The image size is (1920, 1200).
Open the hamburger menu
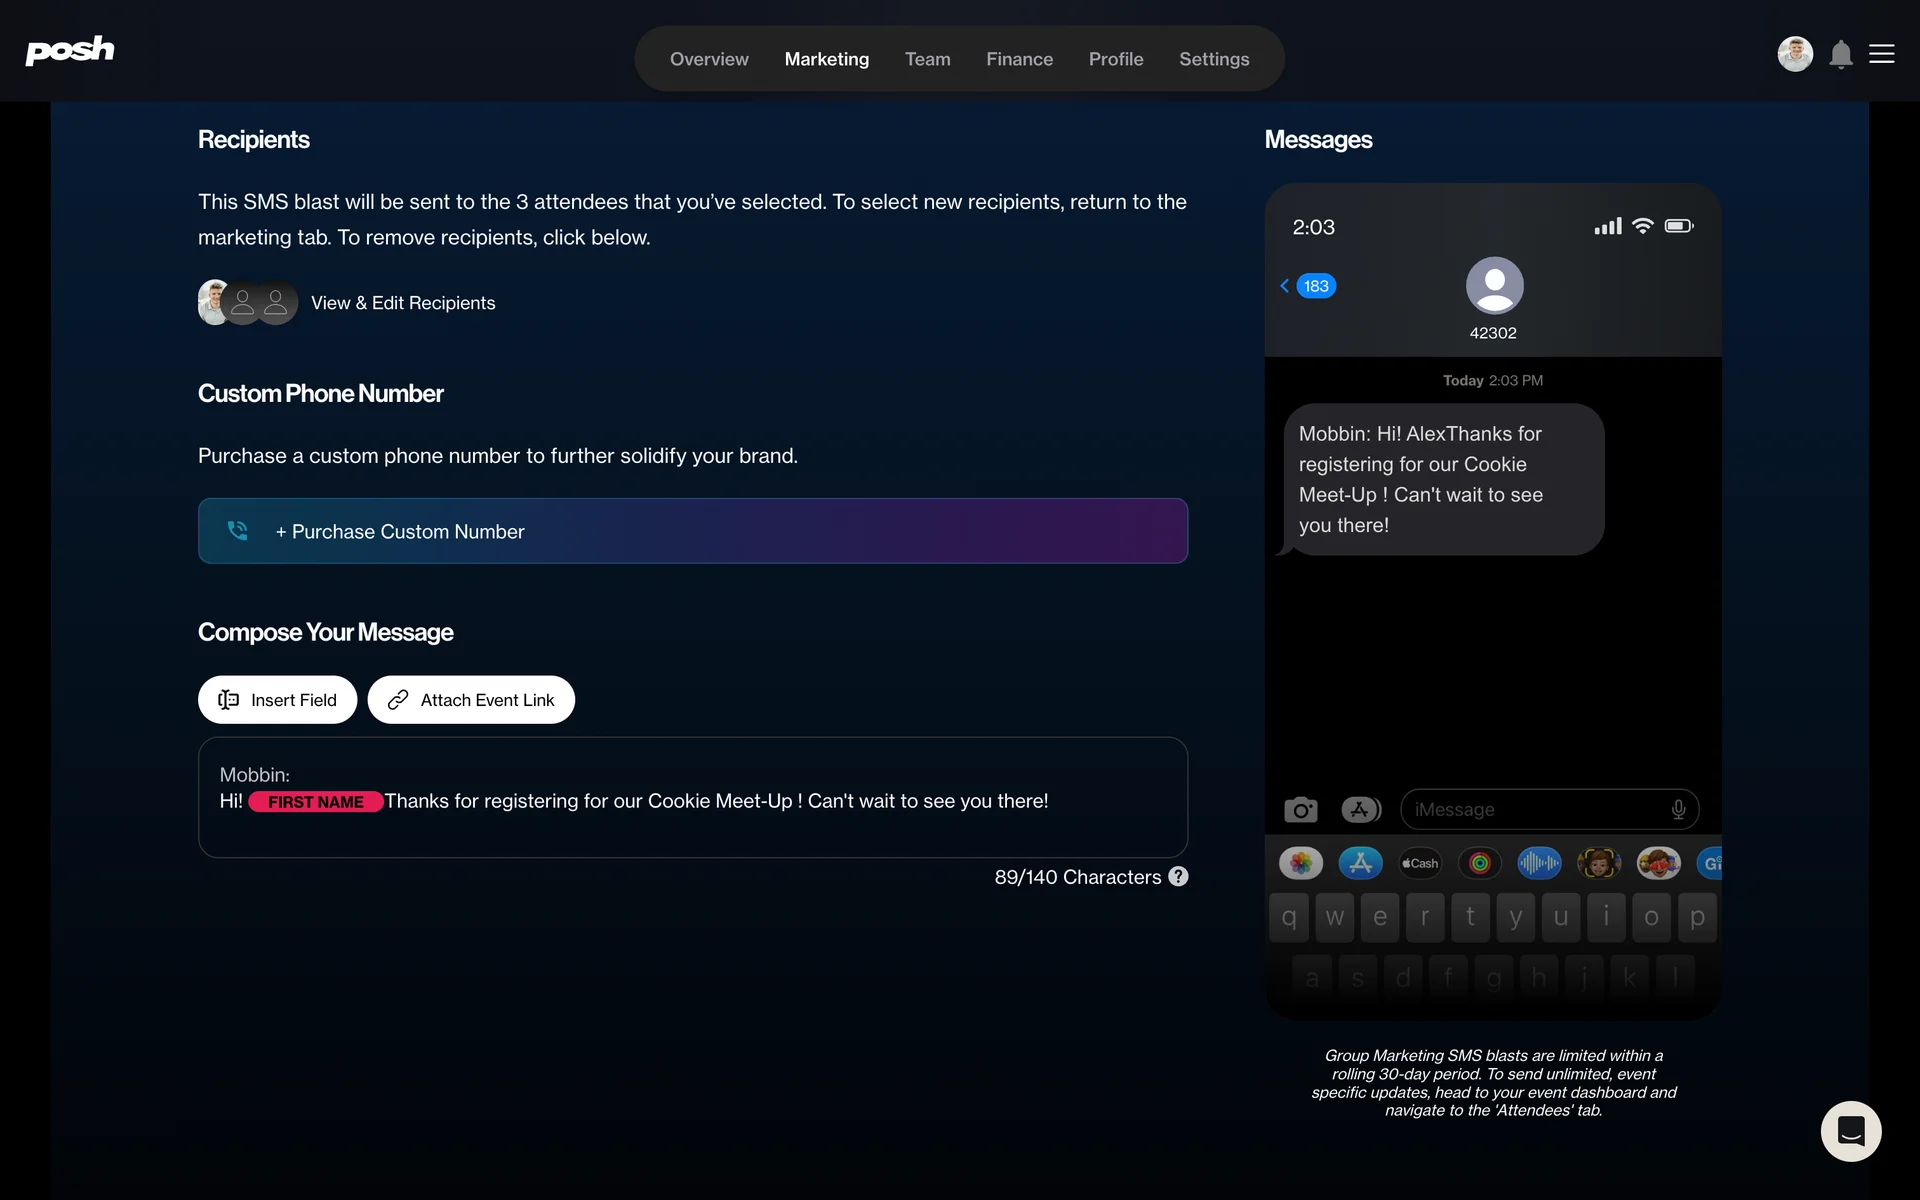point(1882,54)
